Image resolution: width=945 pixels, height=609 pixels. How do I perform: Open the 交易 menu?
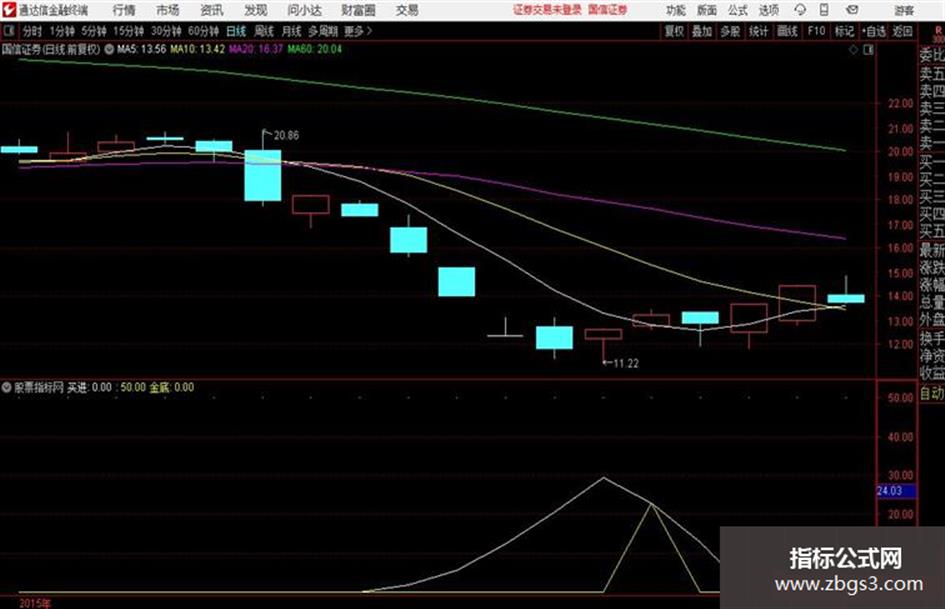pyautogui.click(x=407, y=10)
